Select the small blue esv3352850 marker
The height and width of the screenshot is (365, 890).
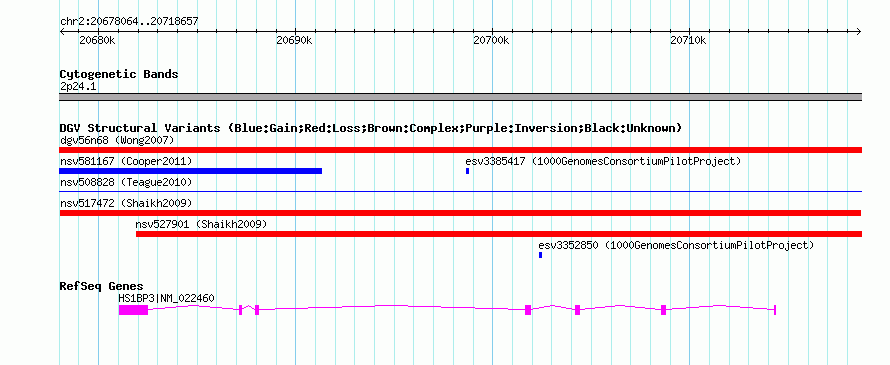541,255
